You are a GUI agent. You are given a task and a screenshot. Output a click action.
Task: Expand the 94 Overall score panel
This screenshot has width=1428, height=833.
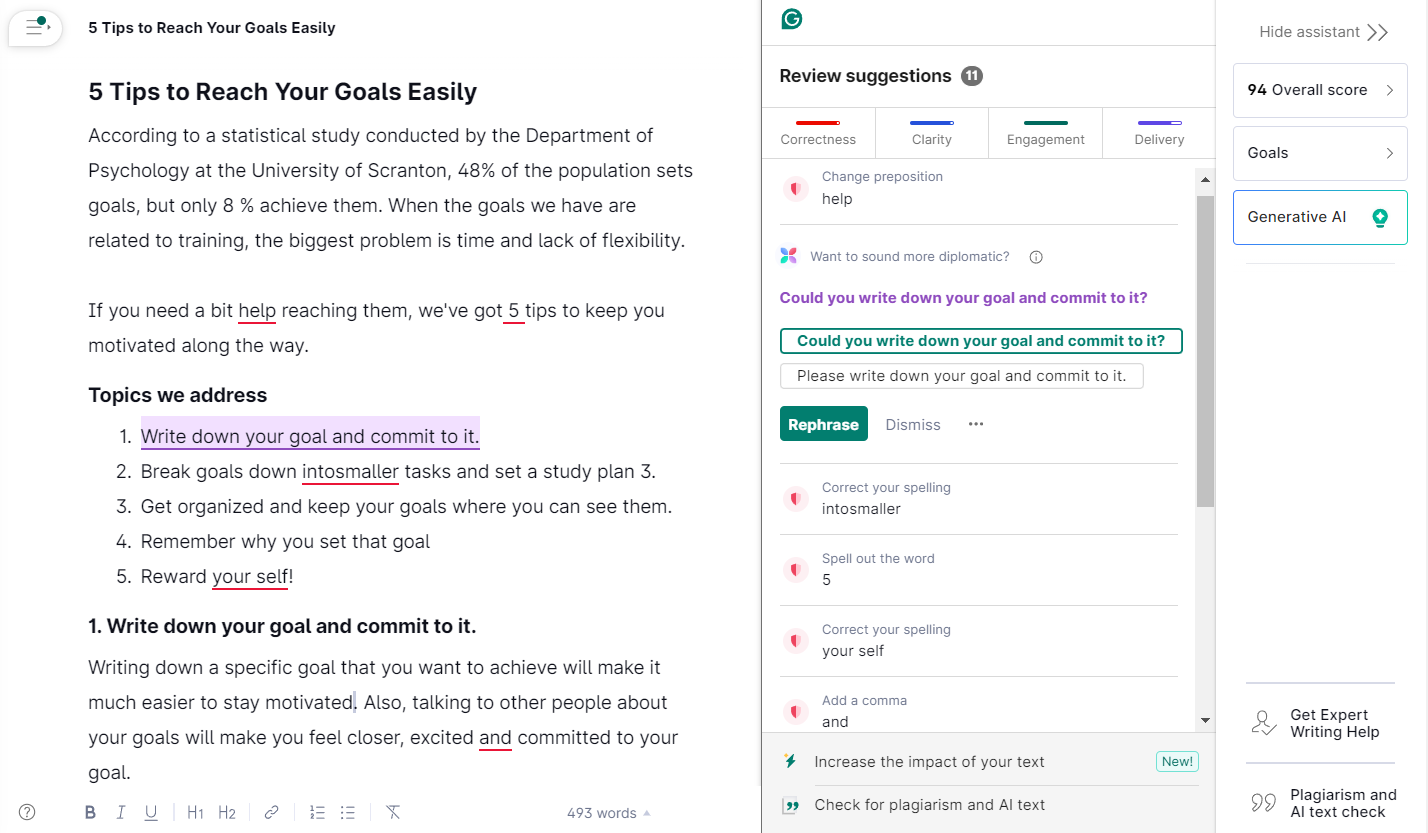coord(1320,90)
